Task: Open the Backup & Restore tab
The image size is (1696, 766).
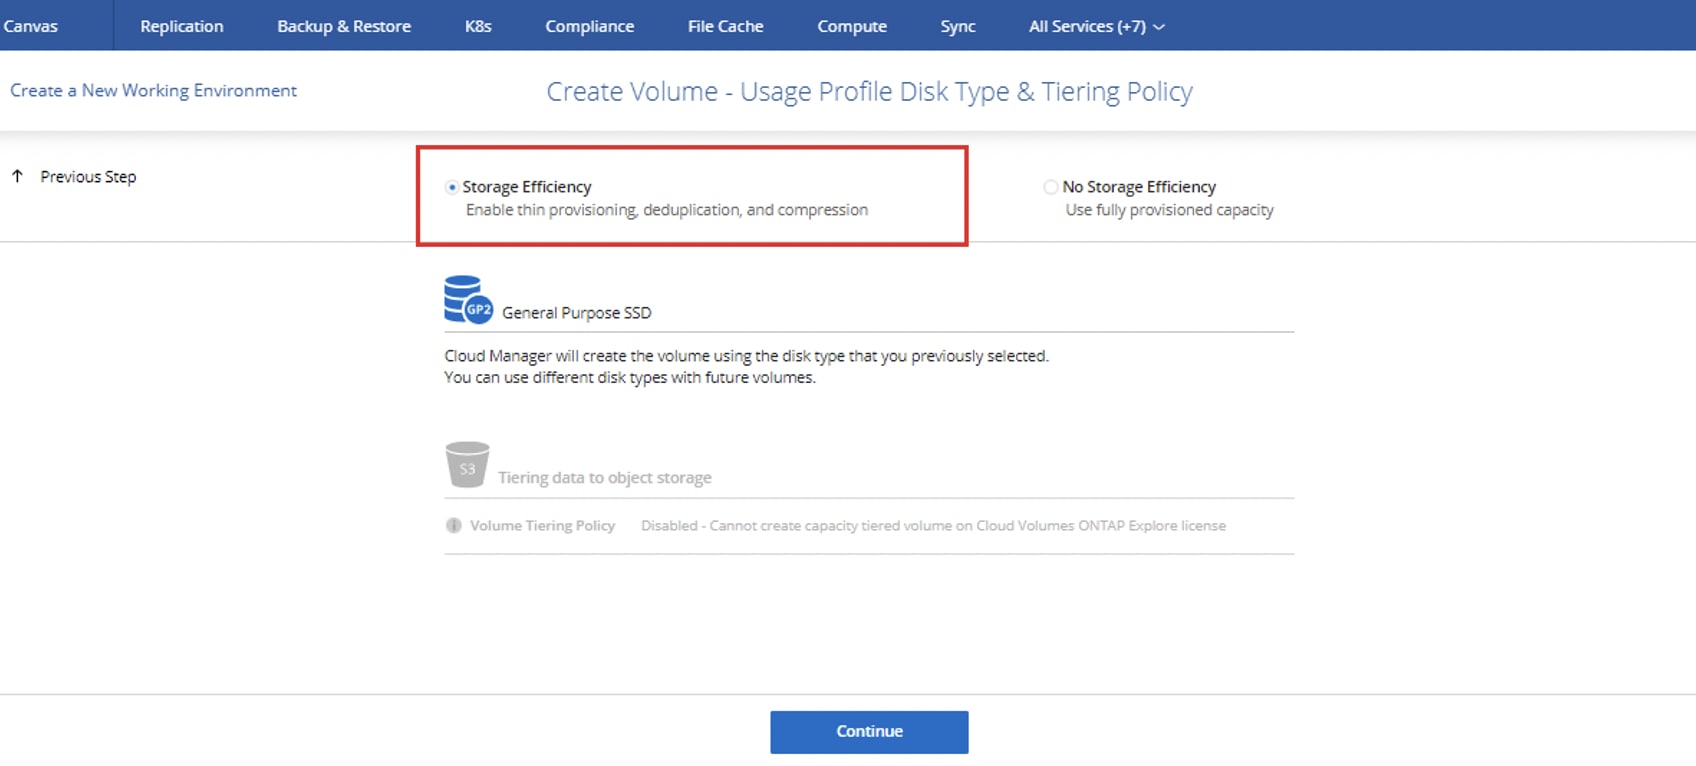Action: click(343, 26)
